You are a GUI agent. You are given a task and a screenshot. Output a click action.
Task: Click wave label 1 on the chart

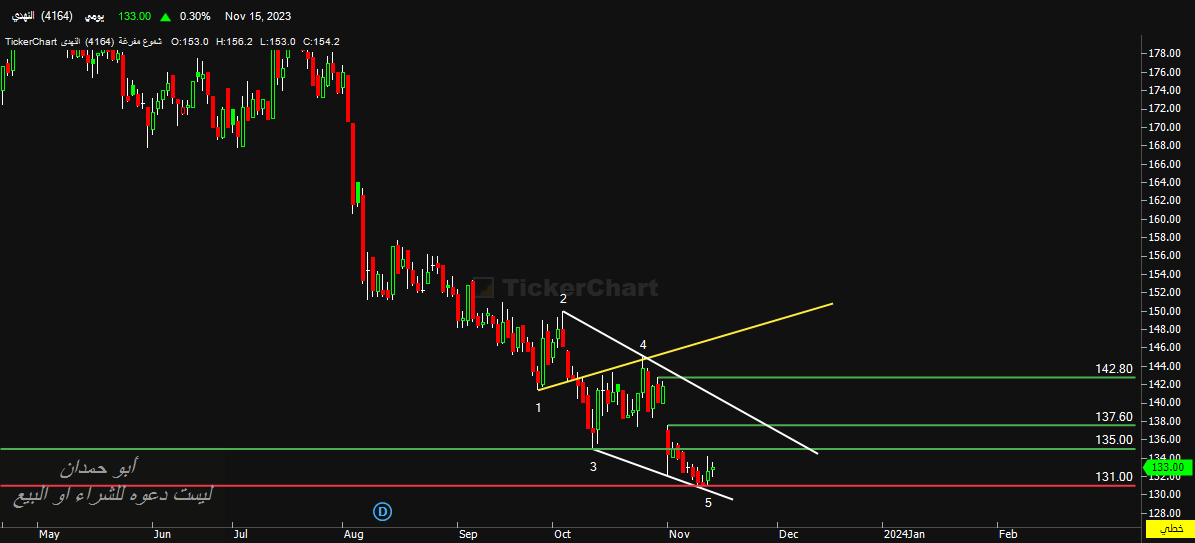(538, 408)
